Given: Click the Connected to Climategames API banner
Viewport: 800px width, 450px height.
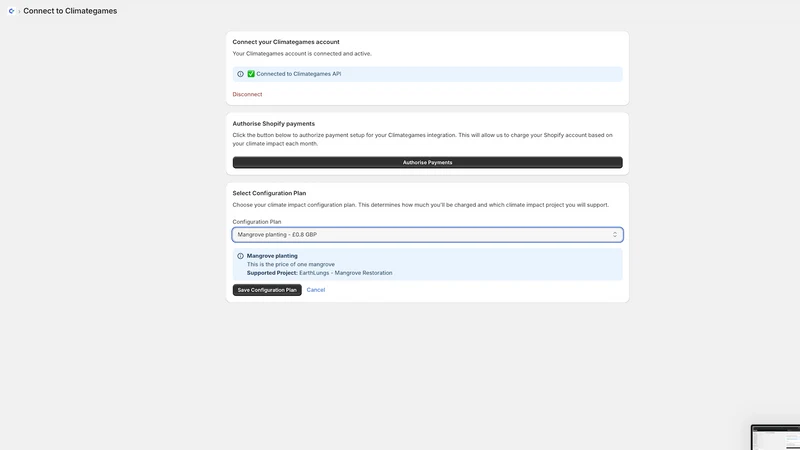Looking at the screenshot, I should pos(428,74).
